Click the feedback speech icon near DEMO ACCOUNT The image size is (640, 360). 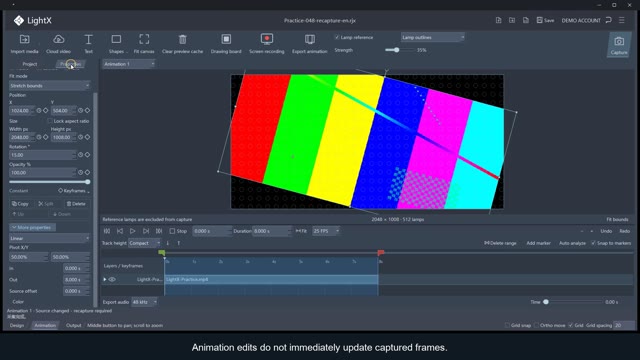pos(609,20)
